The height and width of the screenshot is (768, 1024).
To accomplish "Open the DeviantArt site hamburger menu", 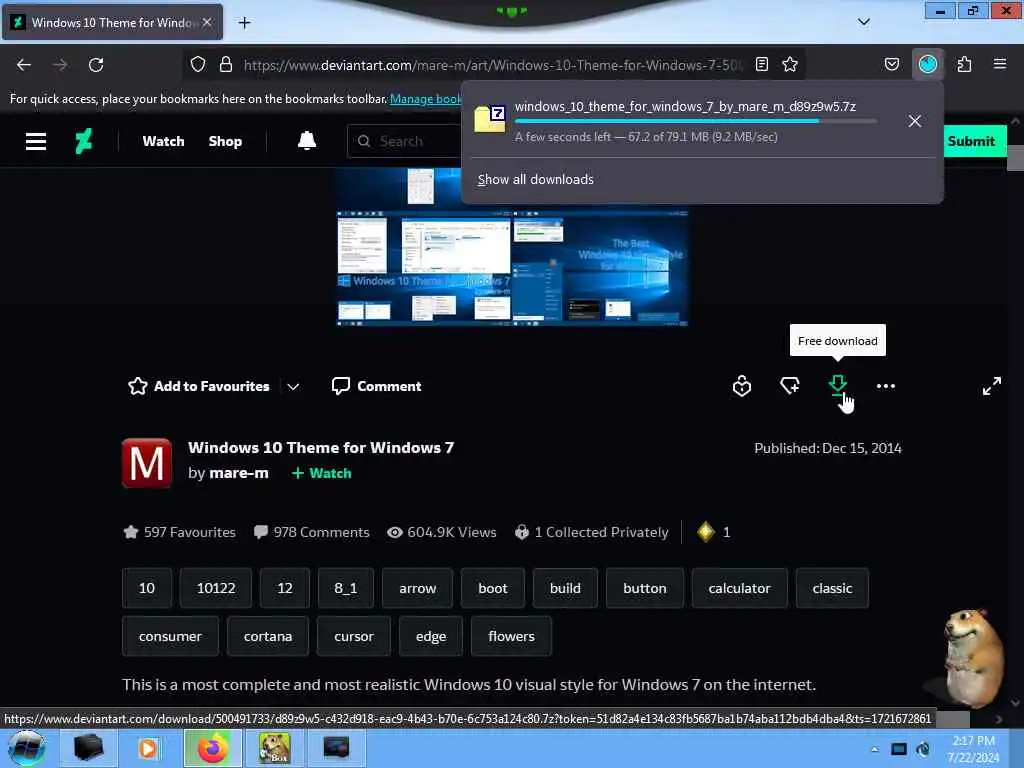I will point(36,141).
